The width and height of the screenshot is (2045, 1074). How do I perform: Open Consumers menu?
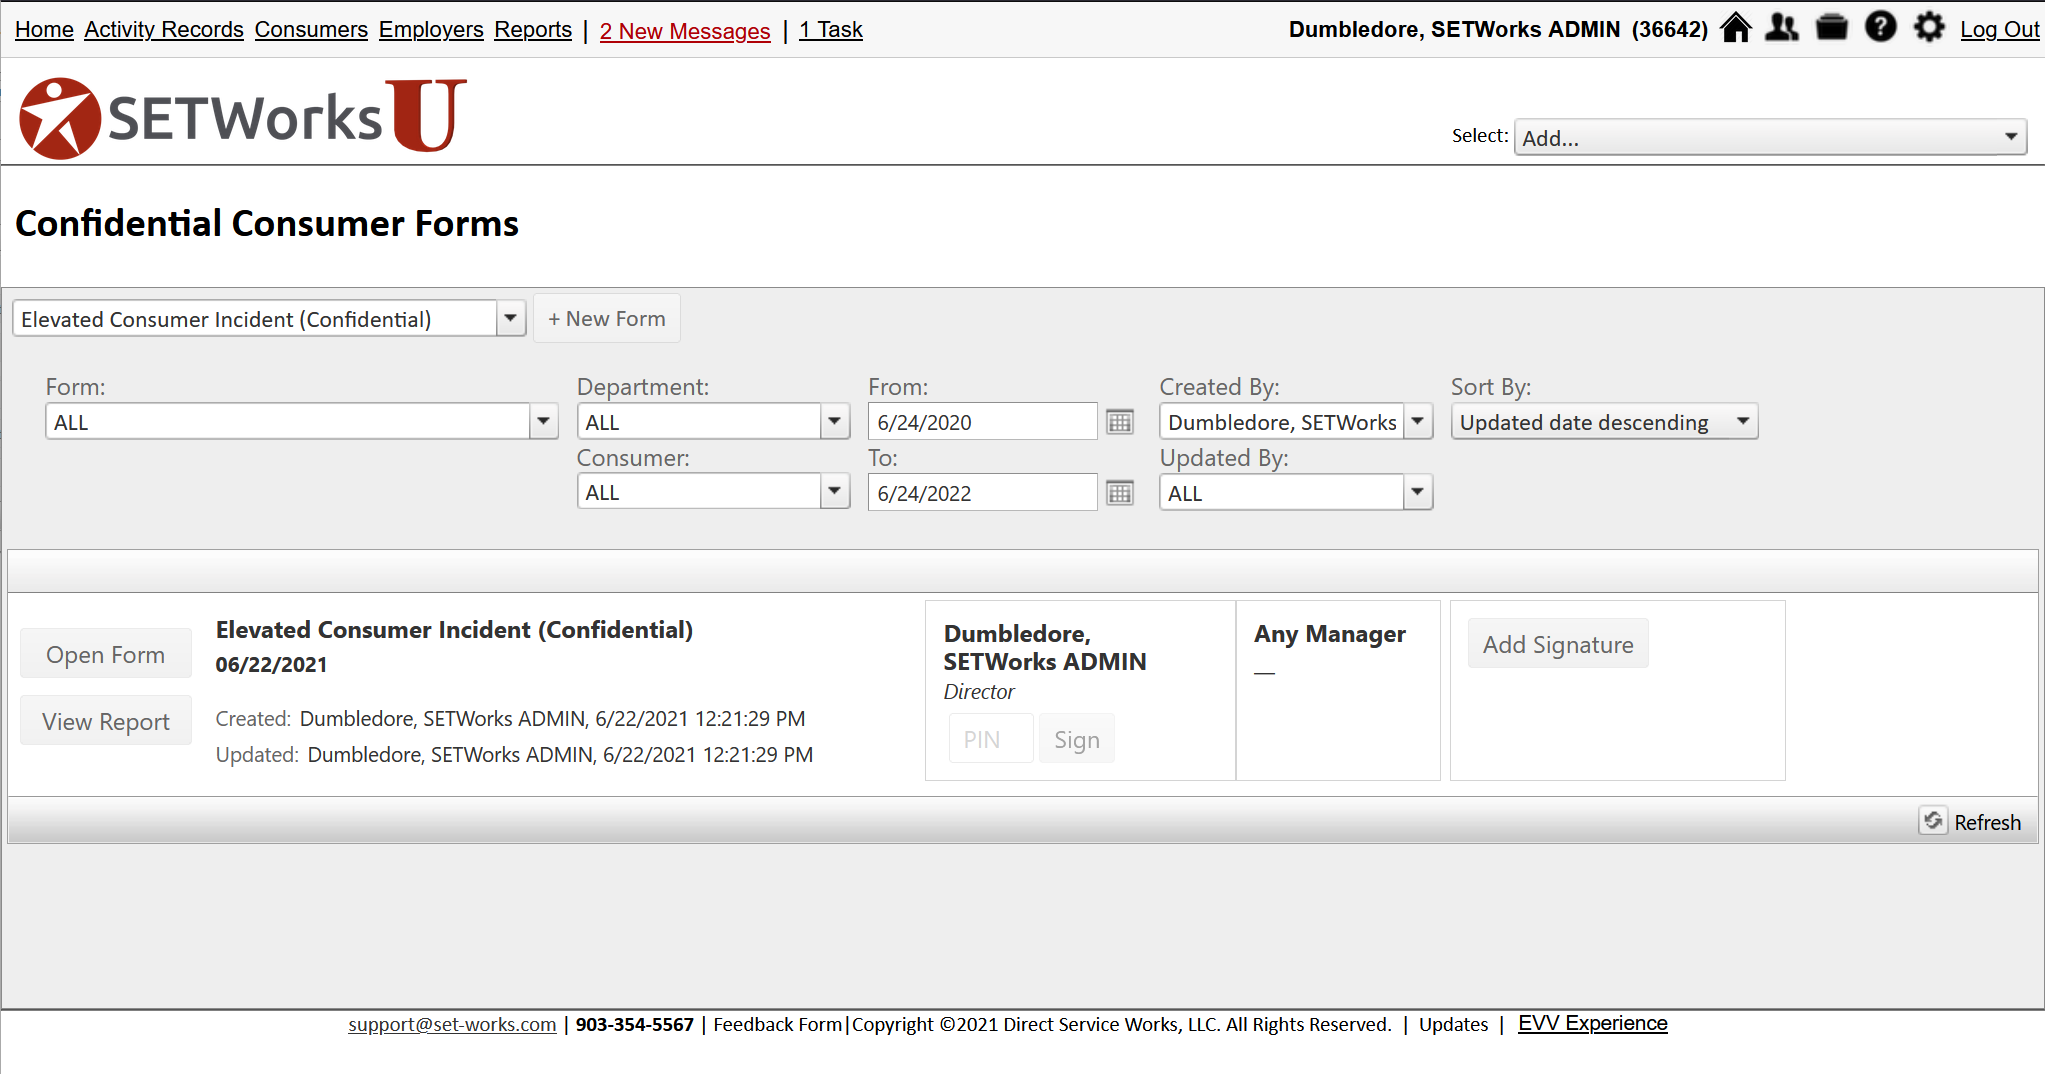click(x=311, y=30)
